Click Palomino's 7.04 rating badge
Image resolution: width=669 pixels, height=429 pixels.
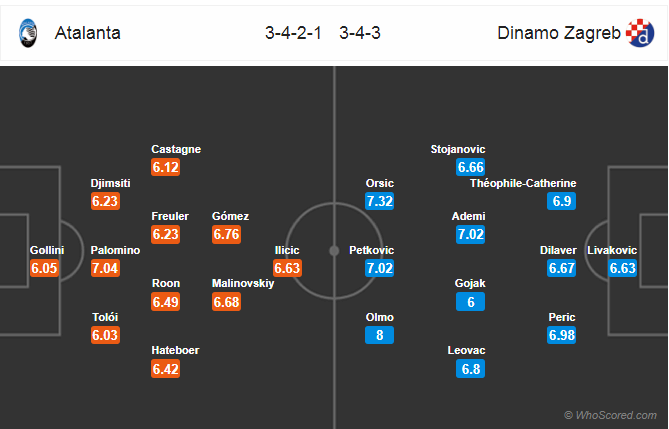[x=105, y=268]
